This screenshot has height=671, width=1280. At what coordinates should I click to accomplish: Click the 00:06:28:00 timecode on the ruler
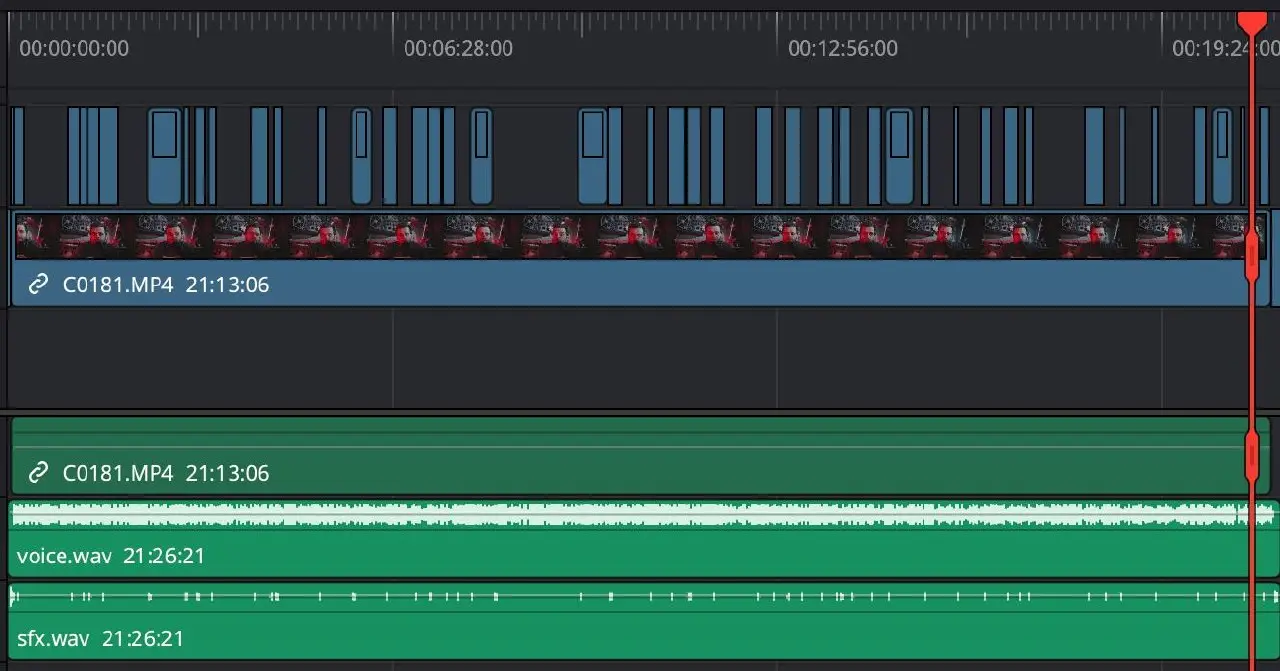tap(458, 48)
